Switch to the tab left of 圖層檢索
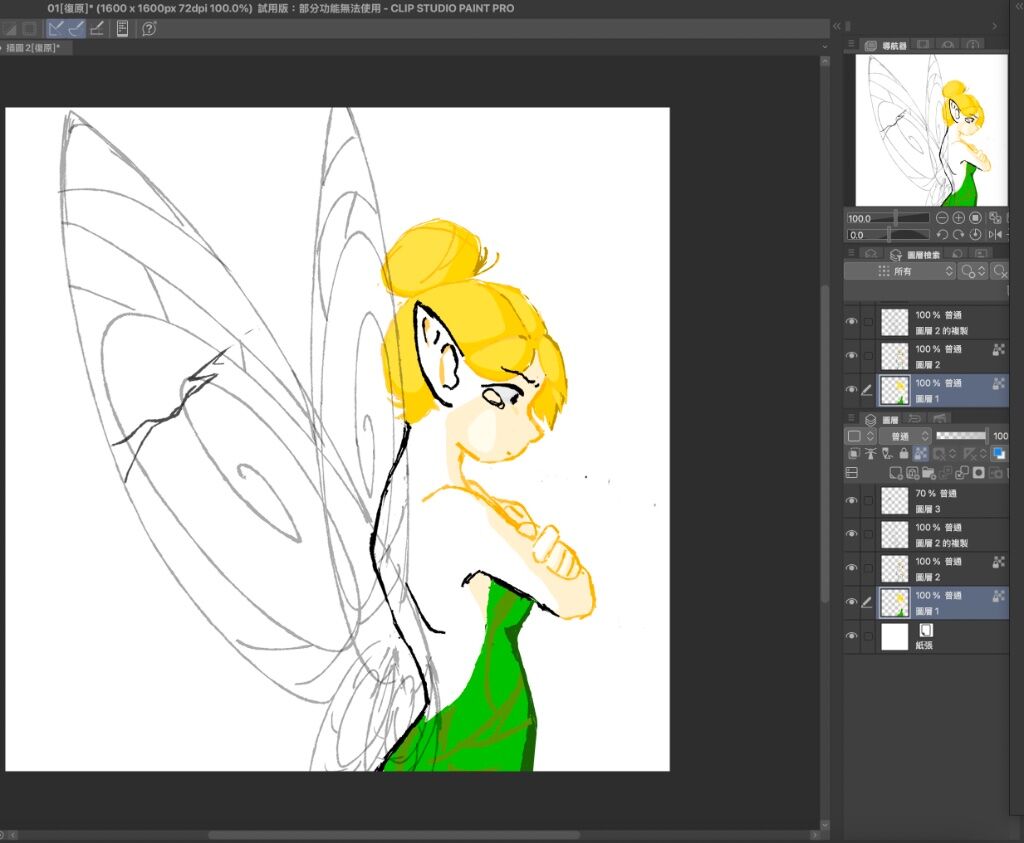Screen dimensions: 1024x843 pyautogui.click(x=871, y=254)
